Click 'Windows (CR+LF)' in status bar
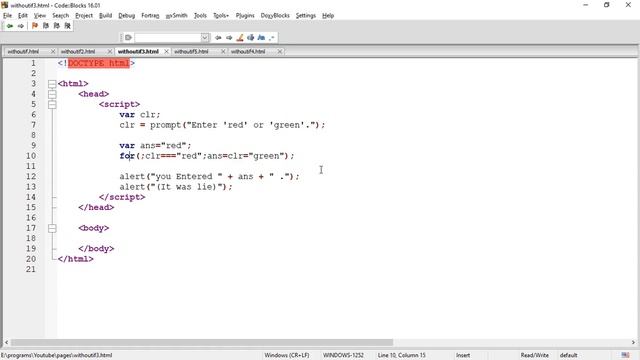The height and width of the screenshot is (360, 640). [287, 355]
